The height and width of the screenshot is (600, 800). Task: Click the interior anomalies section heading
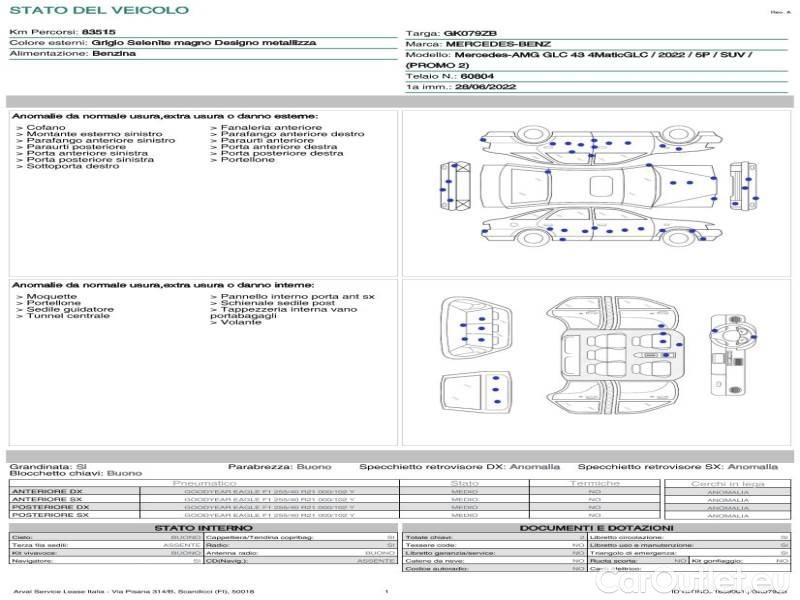[163, 285]
